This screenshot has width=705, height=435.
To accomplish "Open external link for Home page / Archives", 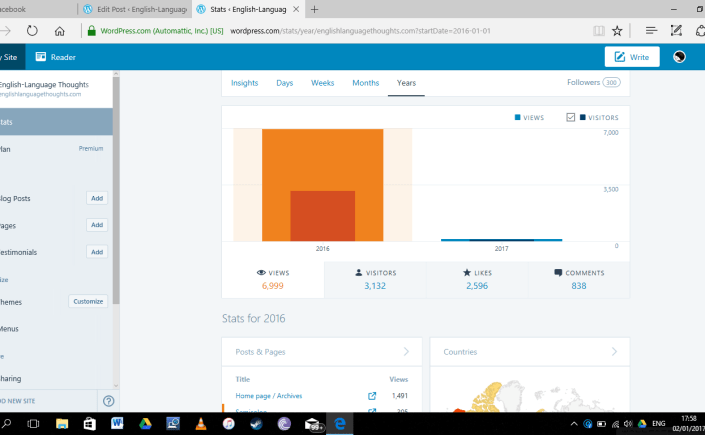I will click(372, 396).
